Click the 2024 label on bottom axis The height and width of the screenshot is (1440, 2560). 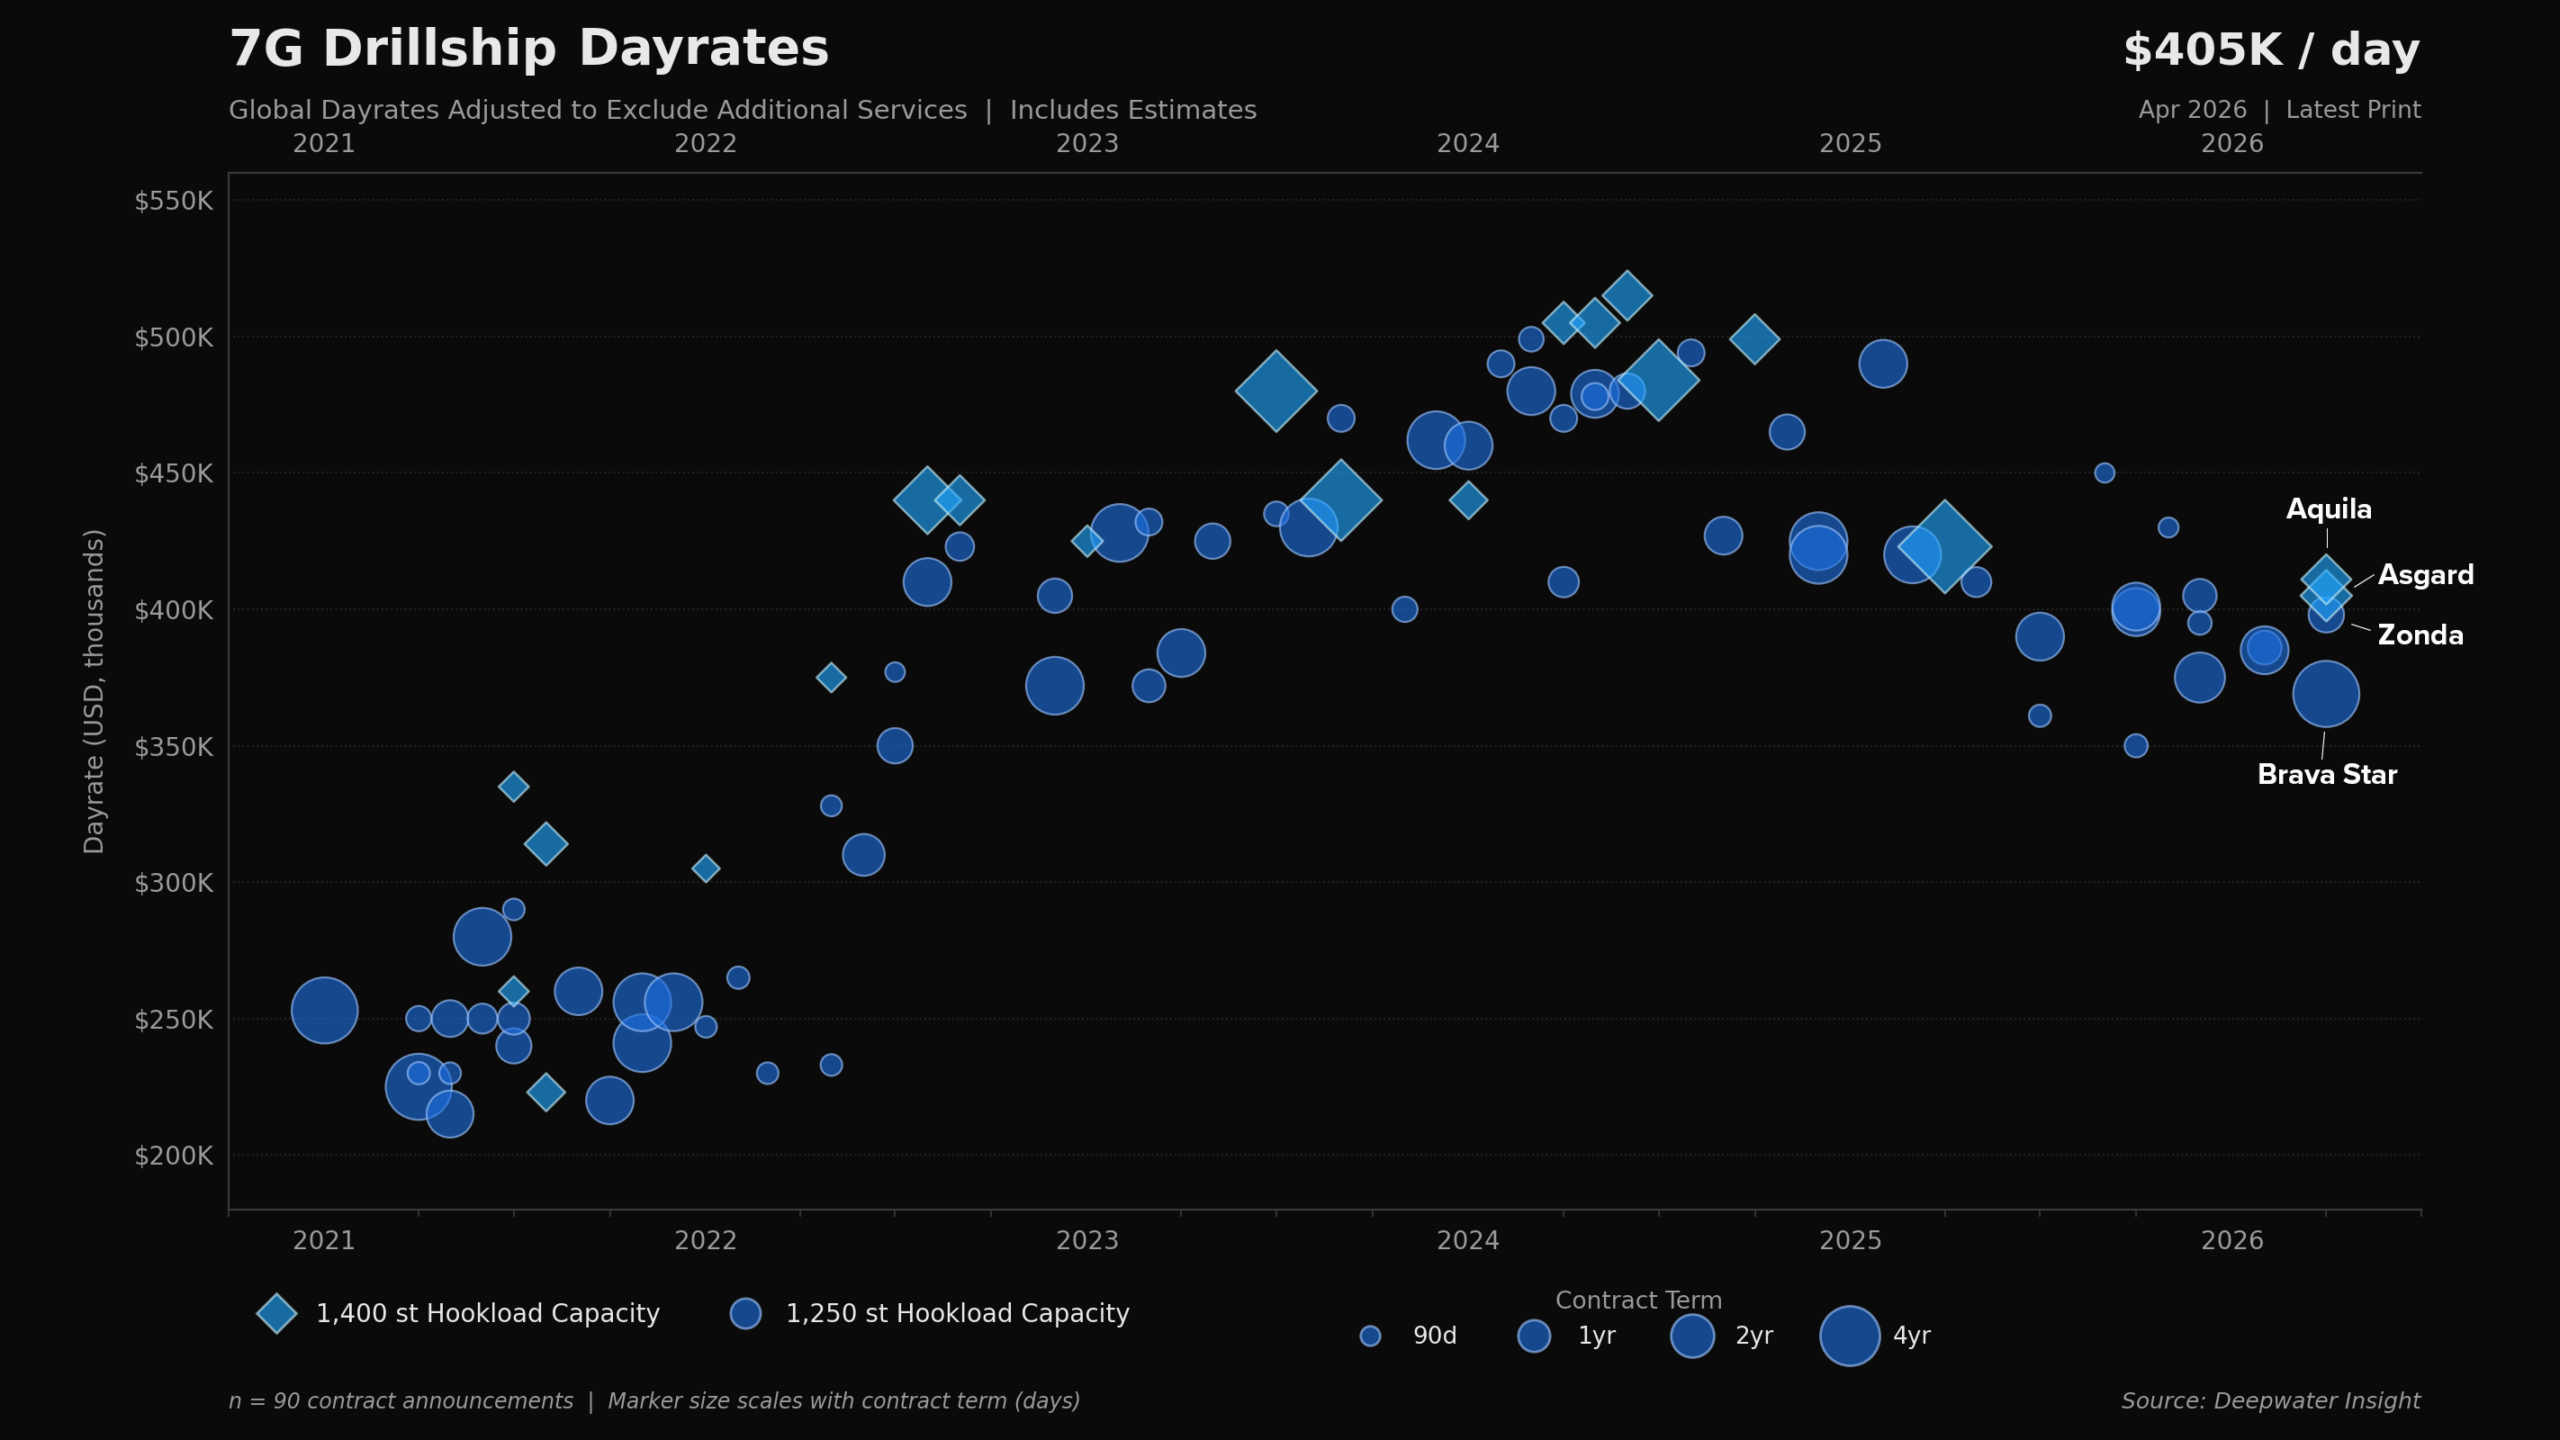(1467, 1240)
